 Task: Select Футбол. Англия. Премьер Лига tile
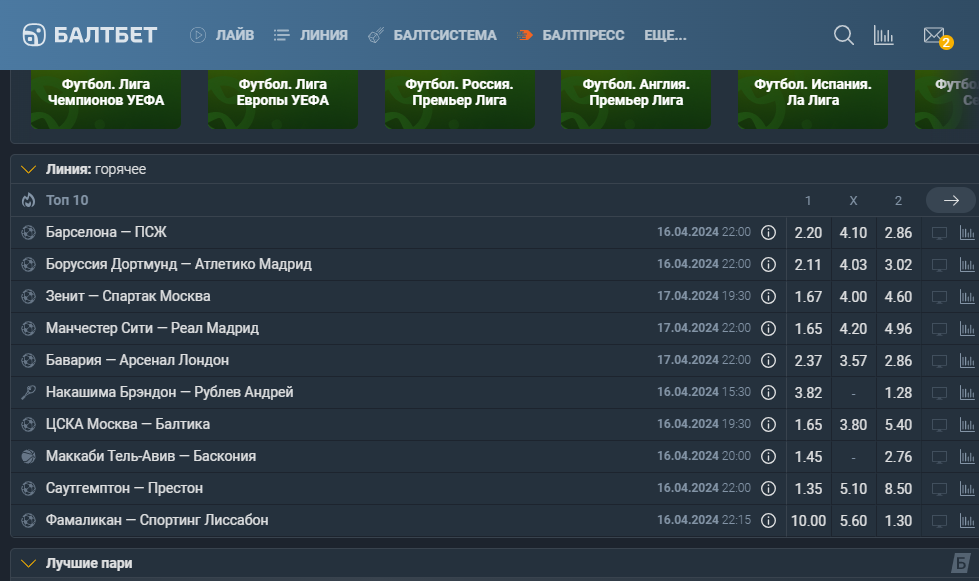click(x=636, y=99)
